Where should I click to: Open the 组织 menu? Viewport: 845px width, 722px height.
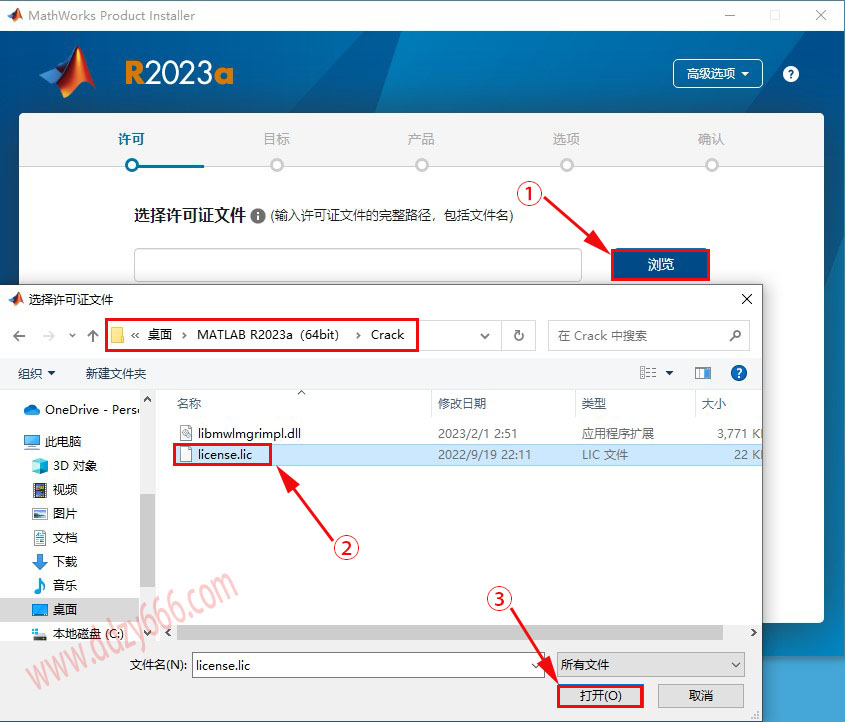coord(36,373)
